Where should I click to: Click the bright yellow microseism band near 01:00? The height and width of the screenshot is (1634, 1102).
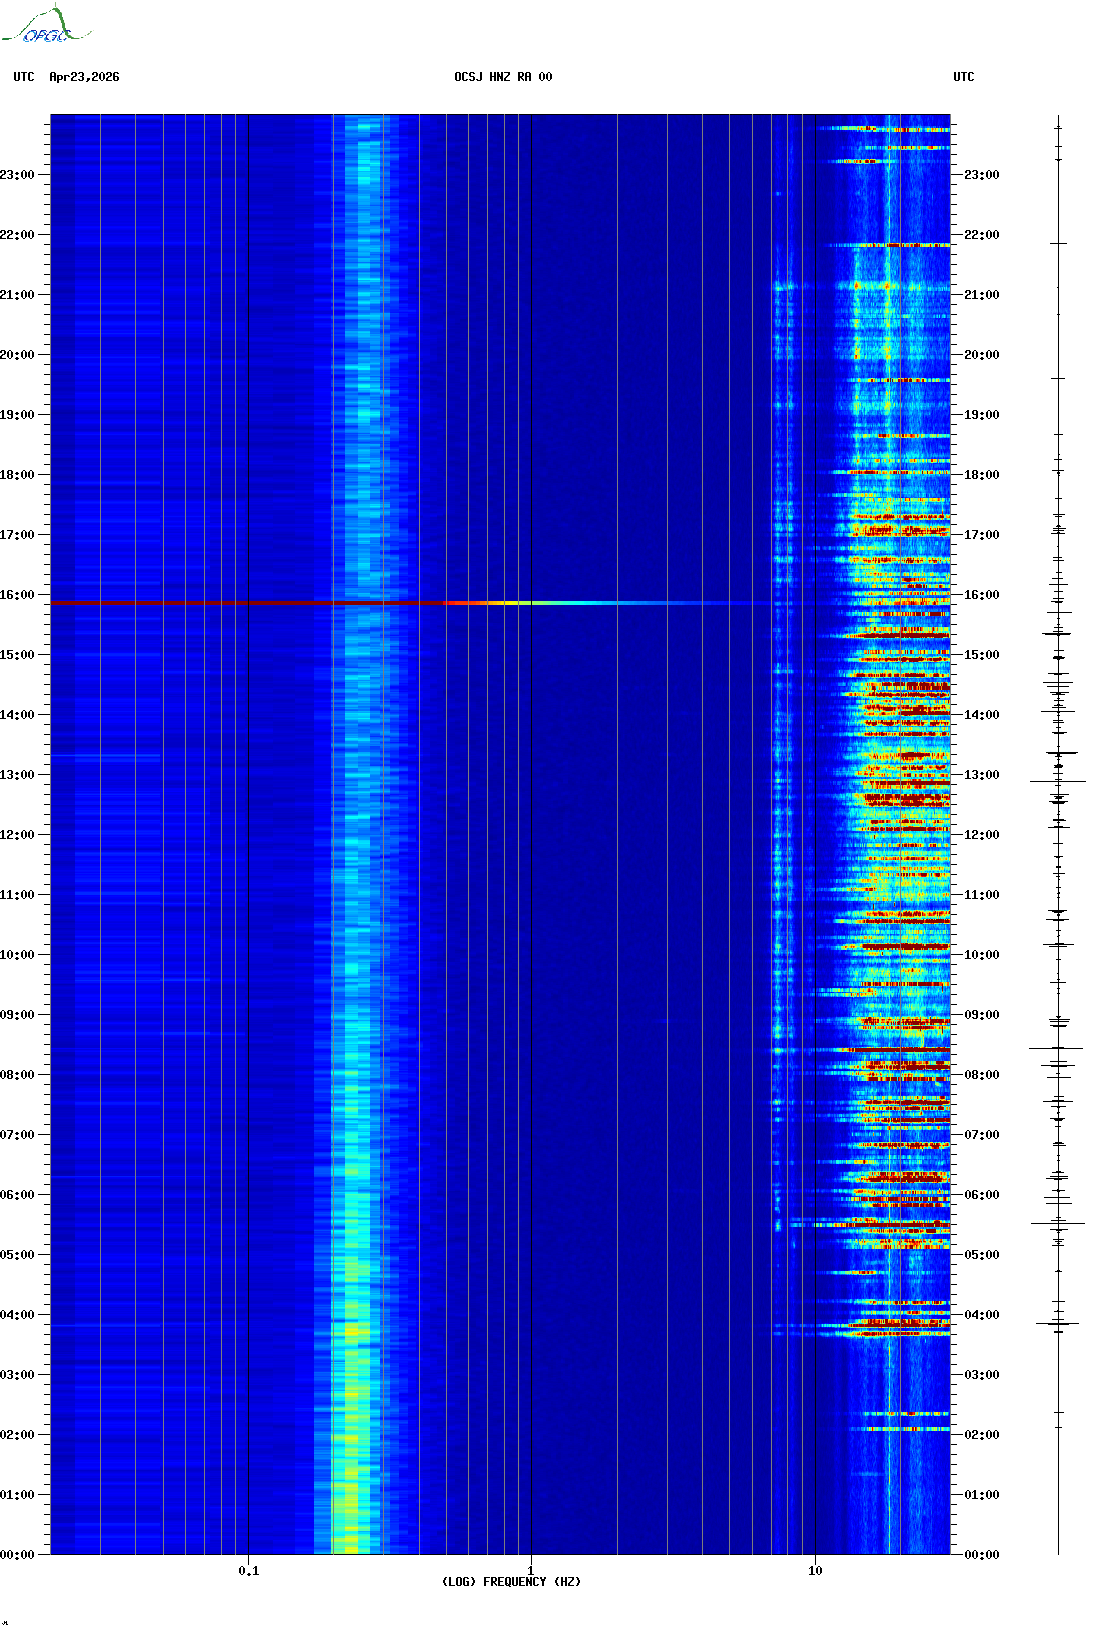(345, 1495)
